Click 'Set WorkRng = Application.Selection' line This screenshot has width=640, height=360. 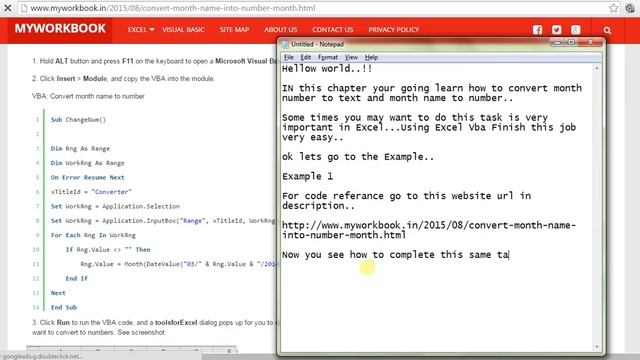[115, 207]
